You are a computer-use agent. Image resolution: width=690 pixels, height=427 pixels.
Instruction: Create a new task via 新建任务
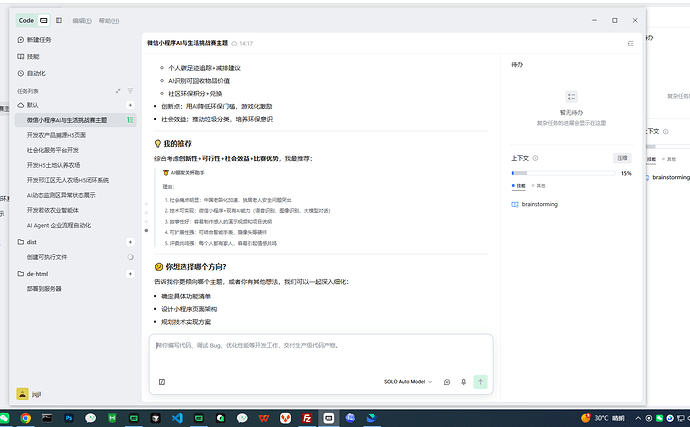coord(34,40)
